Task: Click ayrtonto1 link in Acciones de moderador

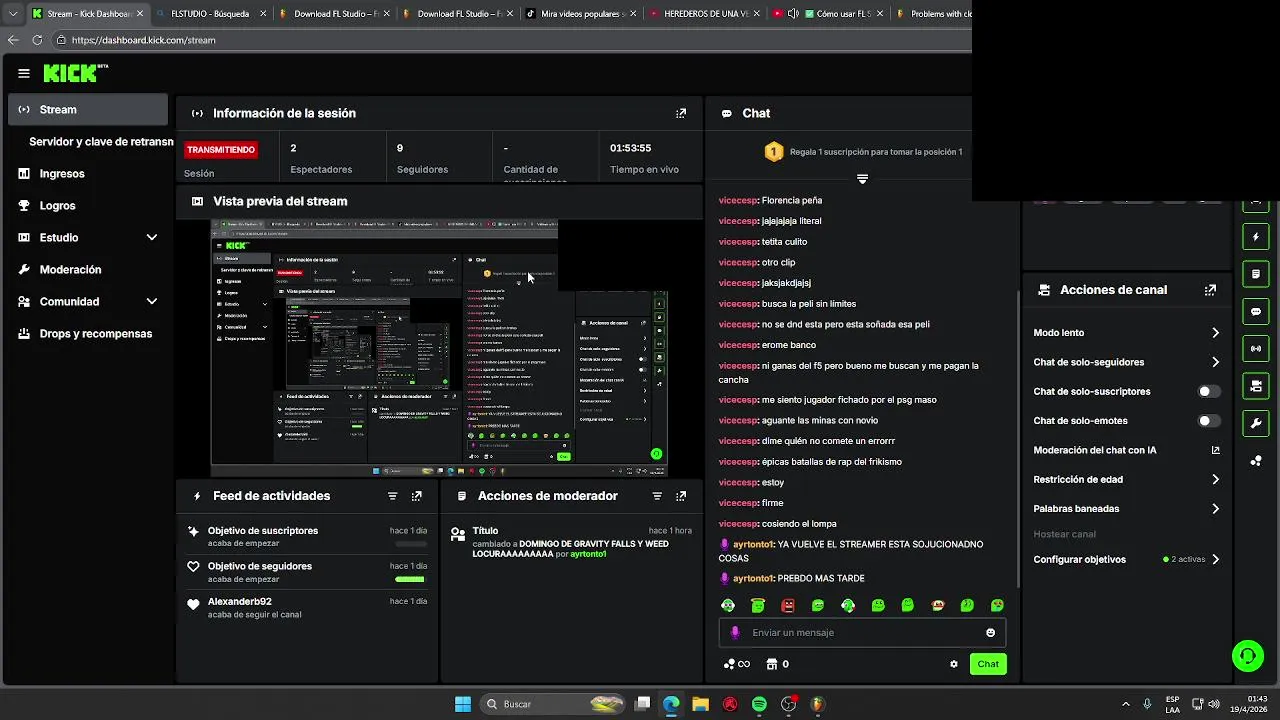Action: point(588,554)
